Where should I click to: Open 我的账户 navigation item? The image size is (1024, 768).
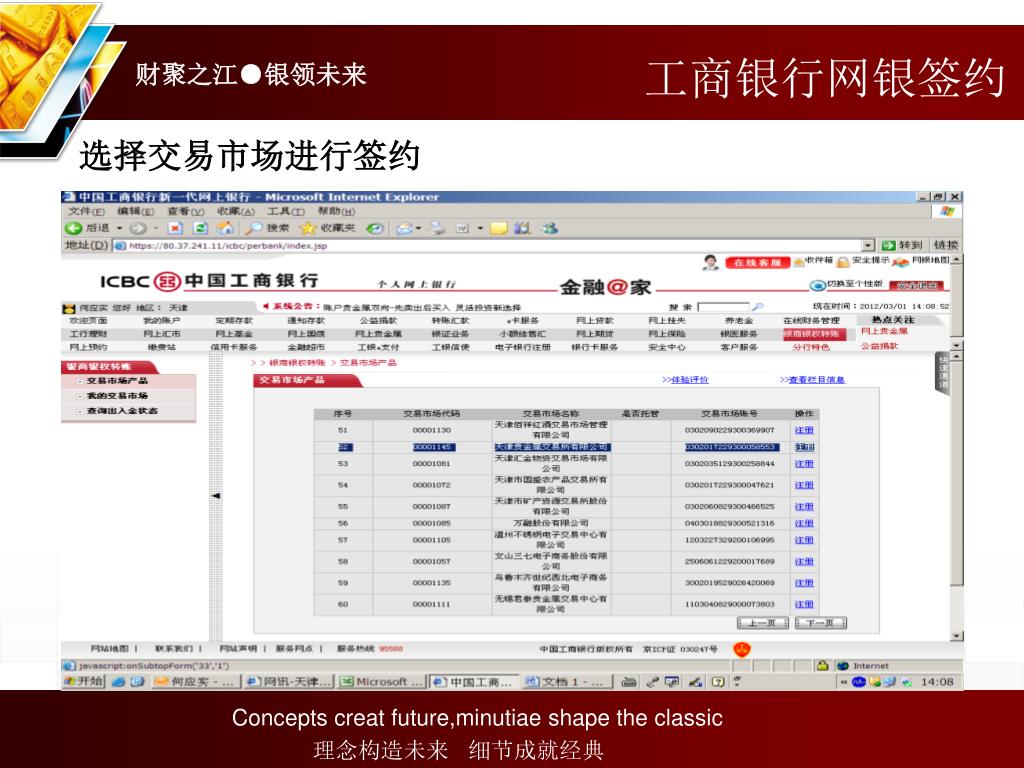[161, 321]
